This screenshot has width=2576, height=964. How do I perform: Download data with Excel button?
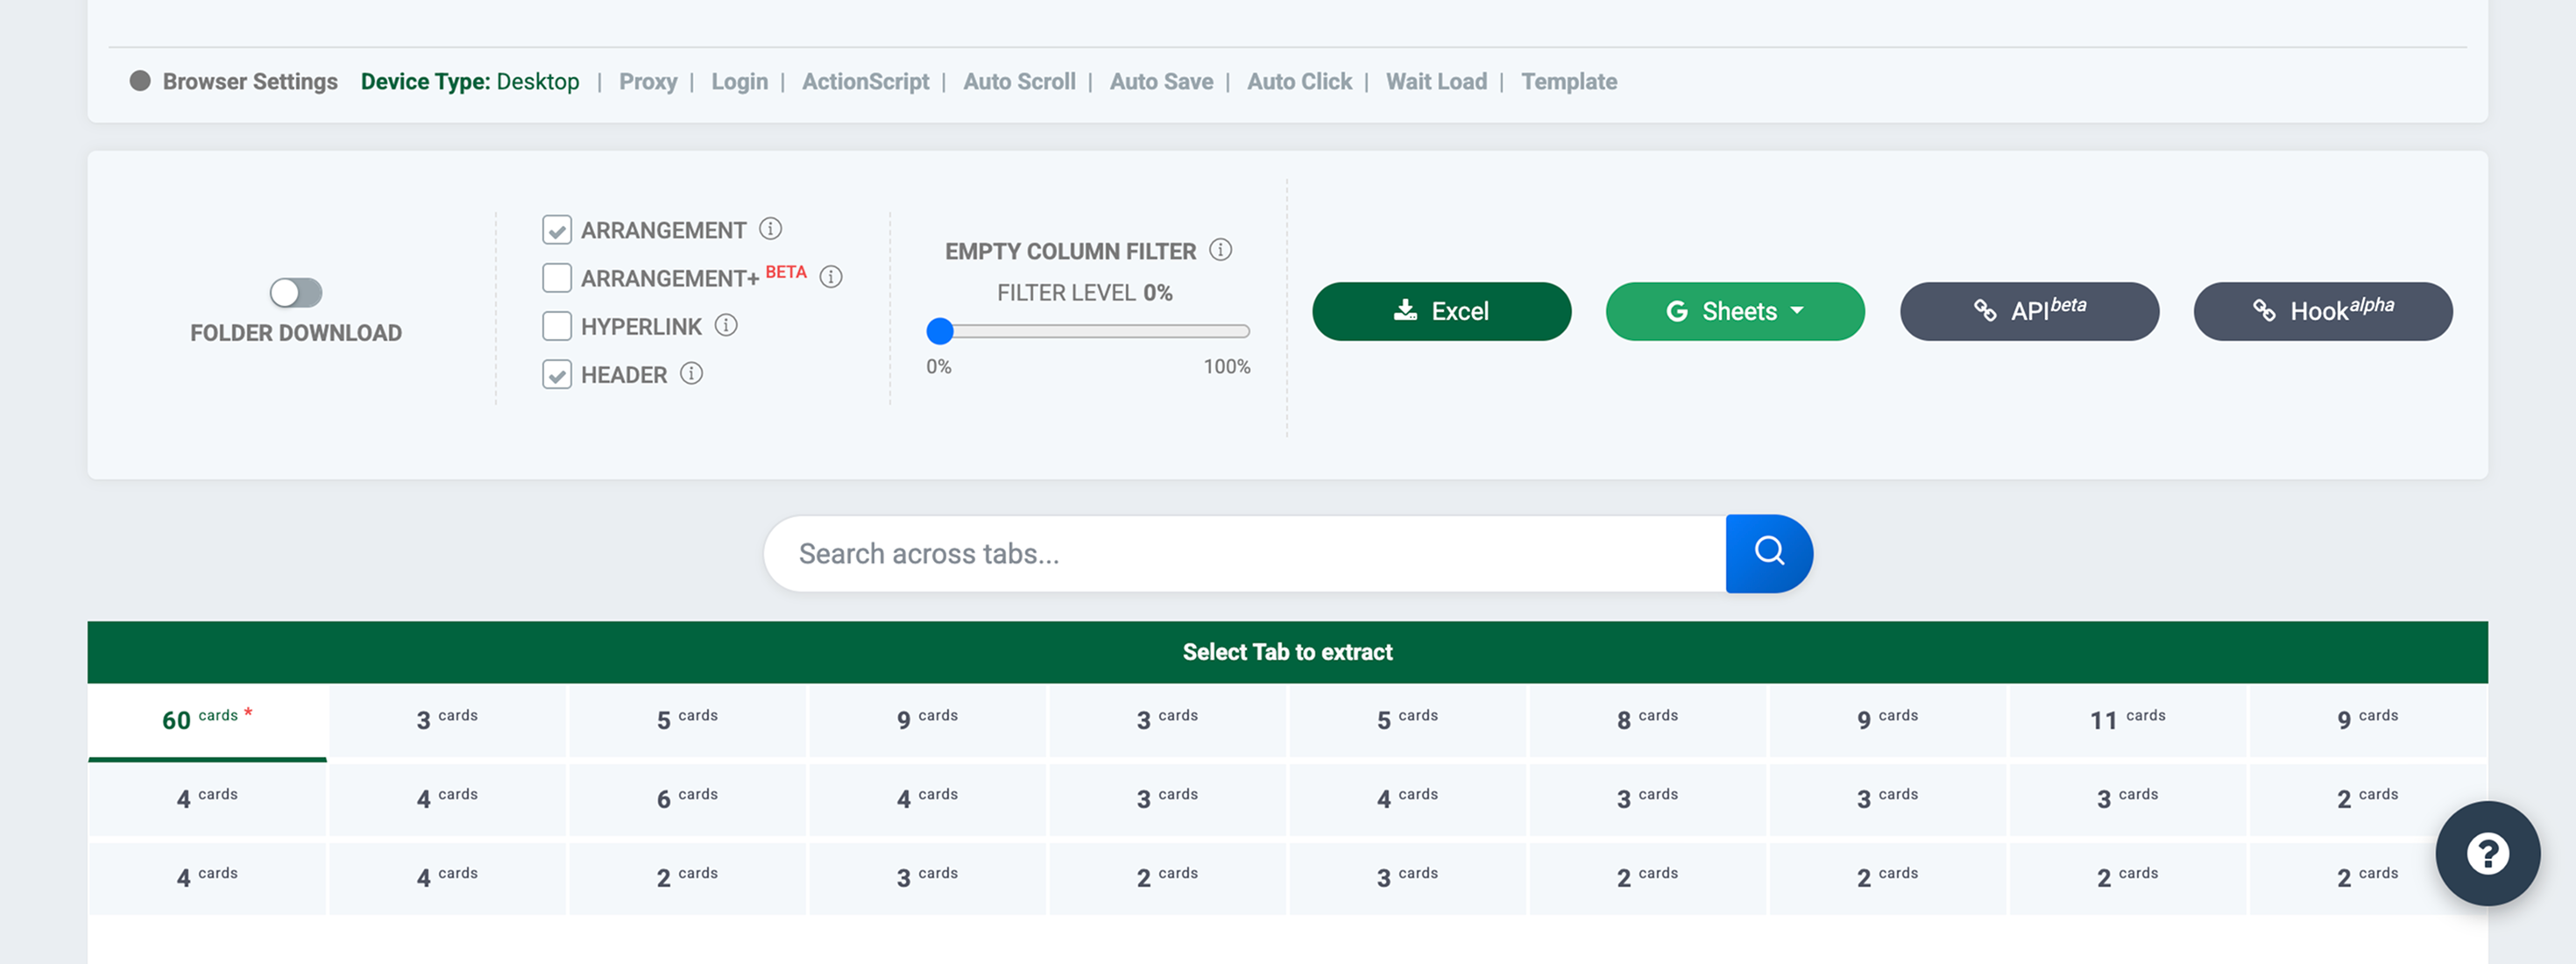point(1441,311)
